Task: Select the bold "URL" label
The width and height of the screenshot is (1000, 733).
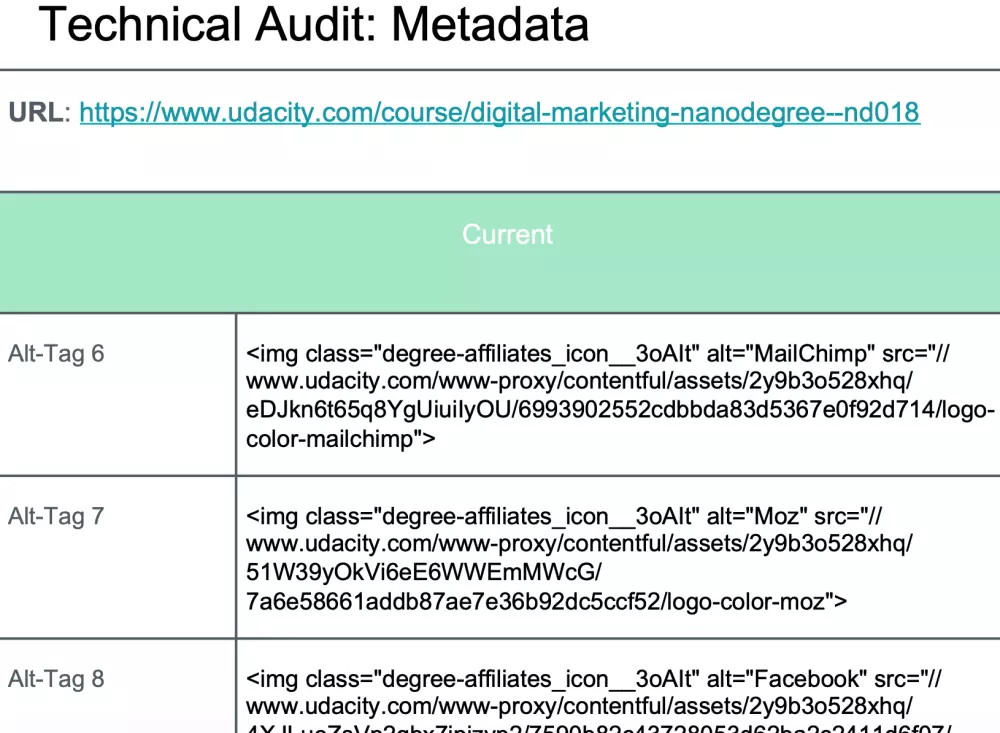Action: point(36,113)
